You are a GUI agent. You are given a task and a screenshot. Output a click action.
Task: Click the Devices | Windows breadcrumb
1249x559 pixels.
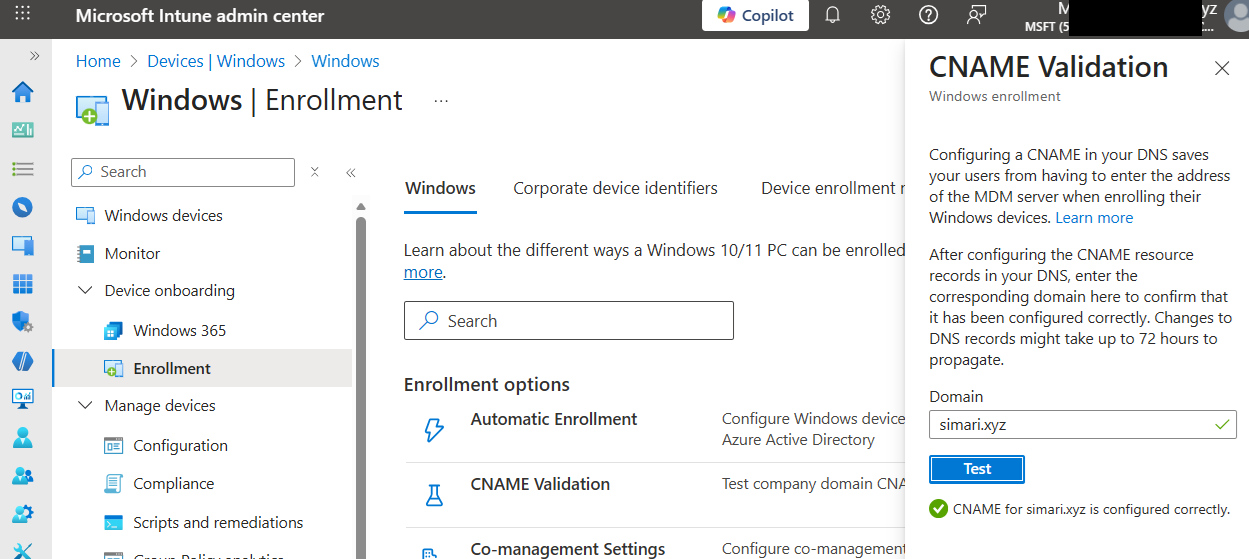(216, 61)
